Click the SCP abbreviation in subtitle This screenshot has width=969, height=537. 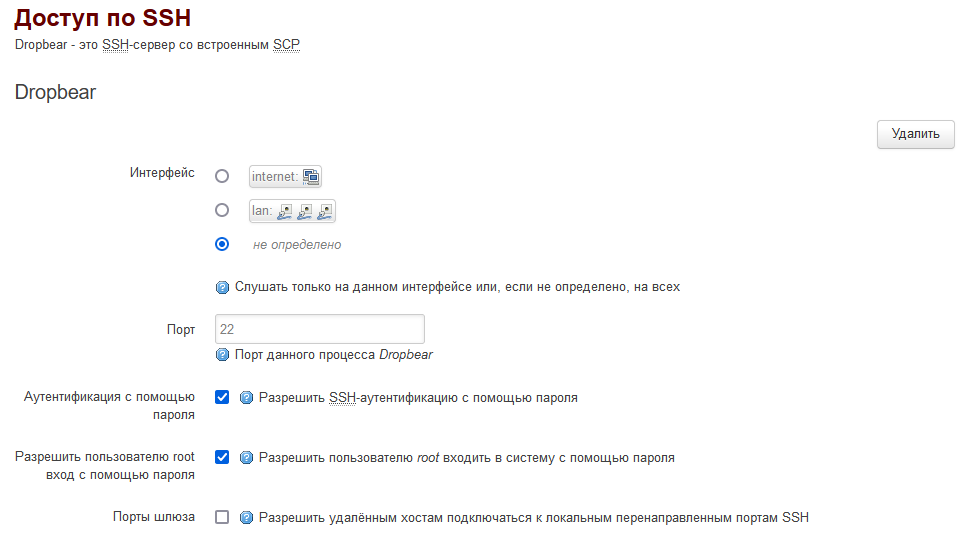click(x=286, y=45)
